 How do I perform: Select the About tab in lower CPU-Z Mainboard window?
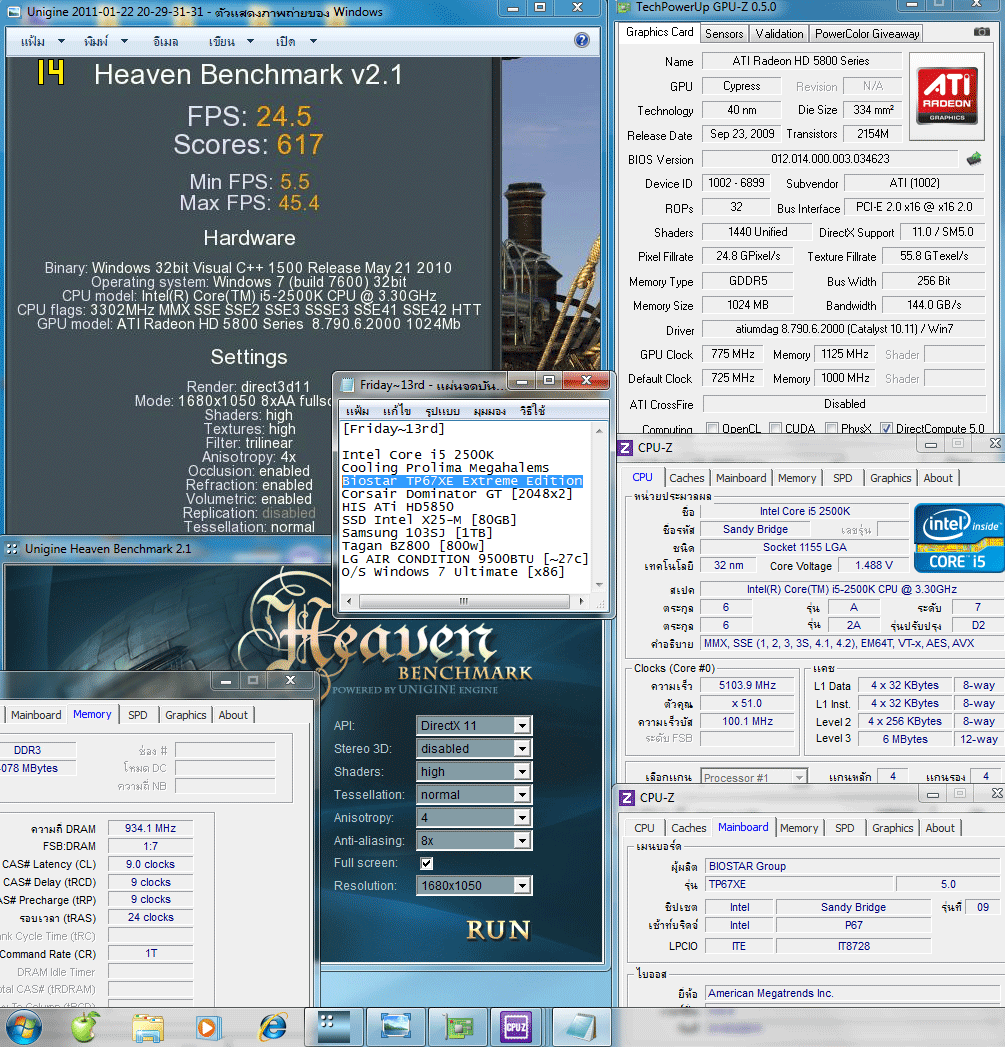pos(940,828)
